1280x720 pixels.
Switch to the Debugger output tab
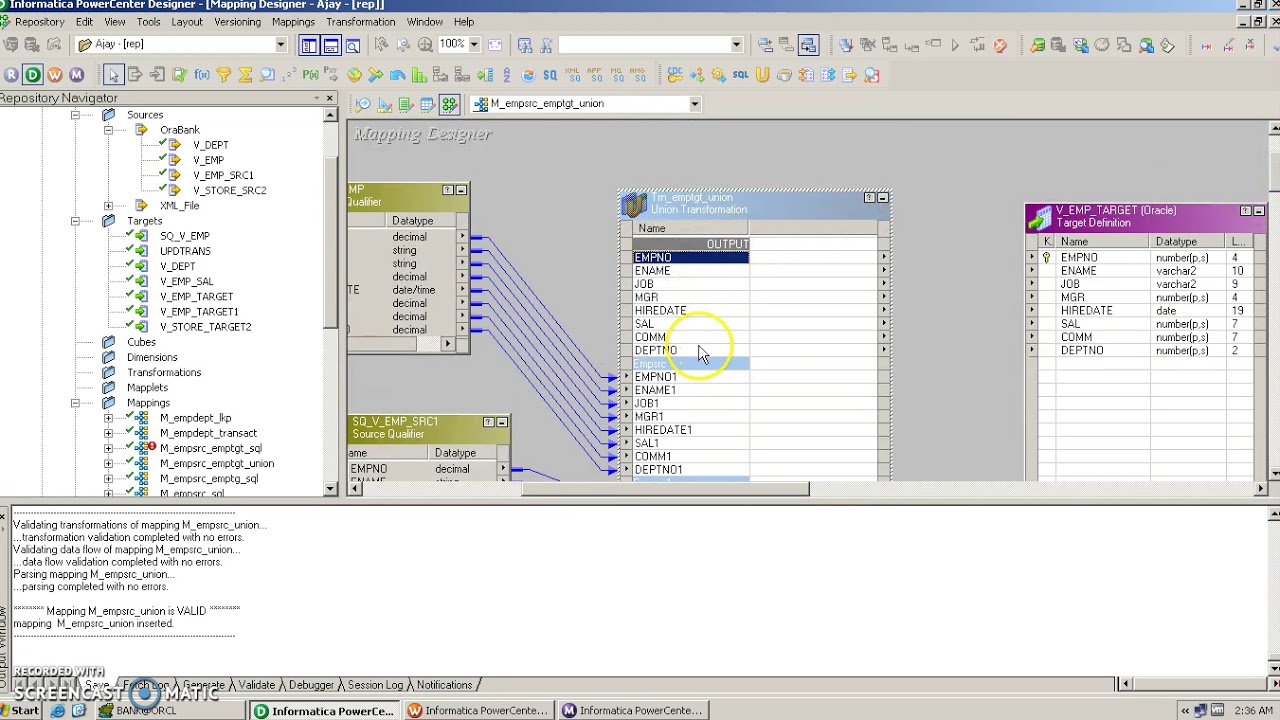click(x=311, y=685)
